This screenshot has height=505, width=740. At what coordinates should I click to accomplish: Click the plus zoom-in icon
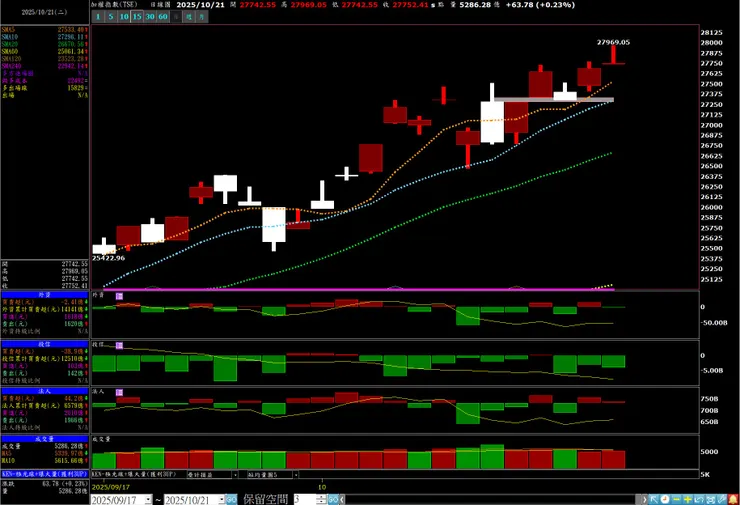click(x=688, y=499)
